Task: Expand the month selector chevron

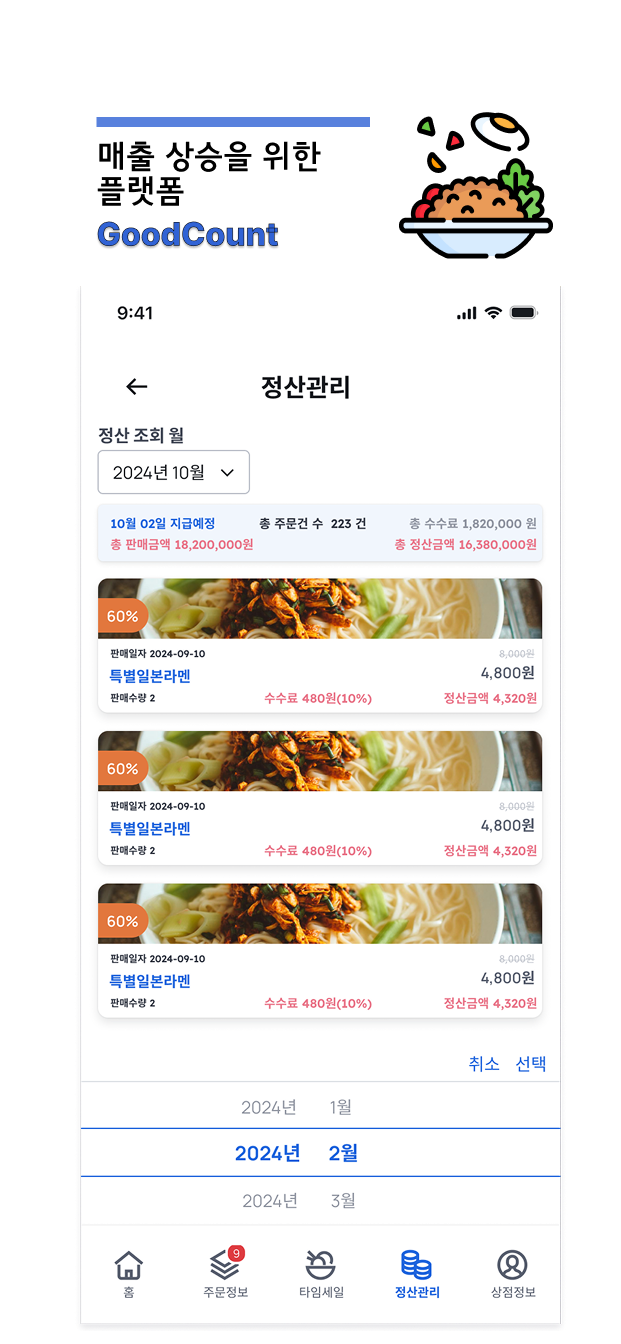Action: [x=227, y=472]
